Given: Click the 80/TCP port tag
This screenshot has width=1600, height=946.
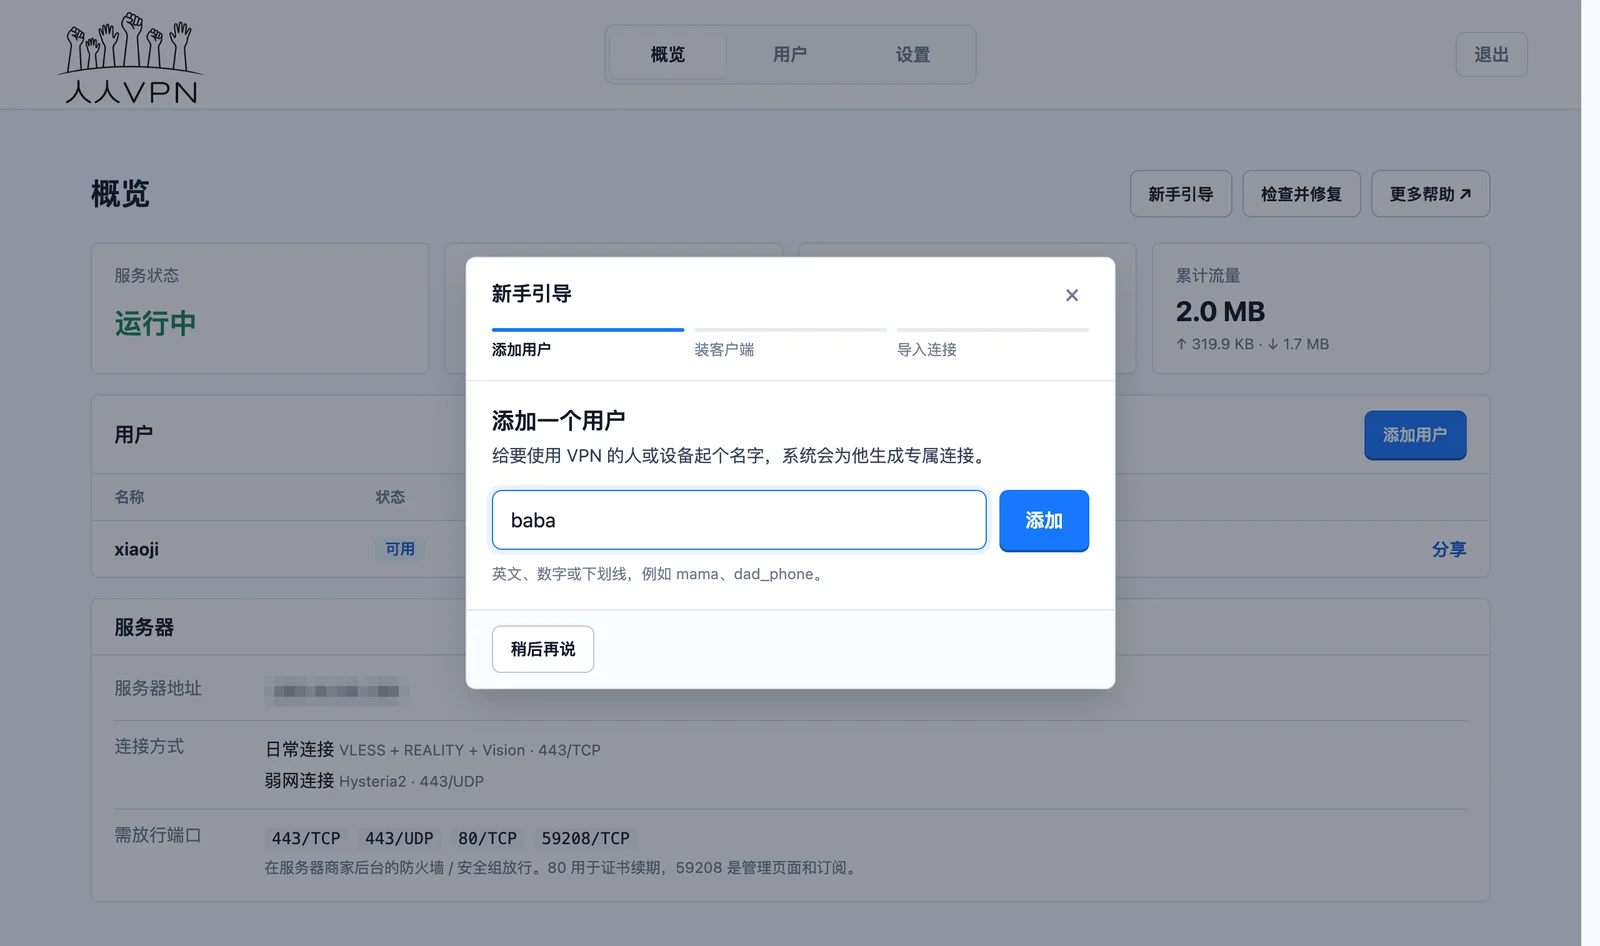Looking at the screenshot, I should (x=487, y=838).
